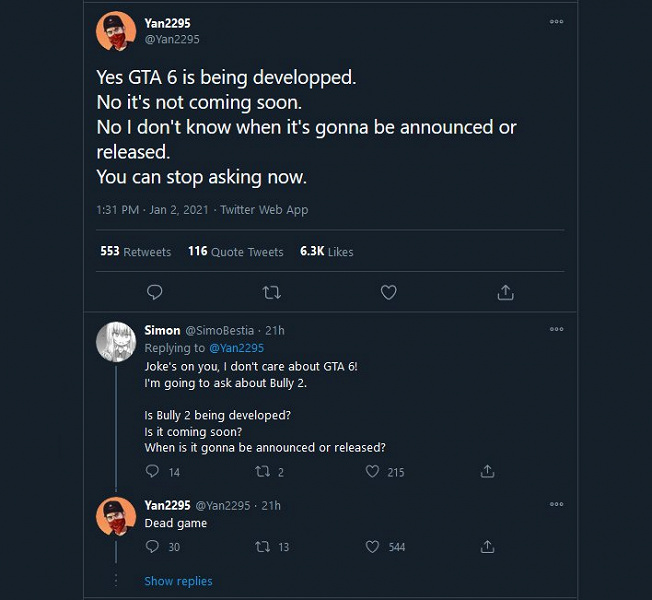Viewport: 652px width, 600px height.
Task: Like Simon's Bully 2 reply
Action: click(372, 471)
